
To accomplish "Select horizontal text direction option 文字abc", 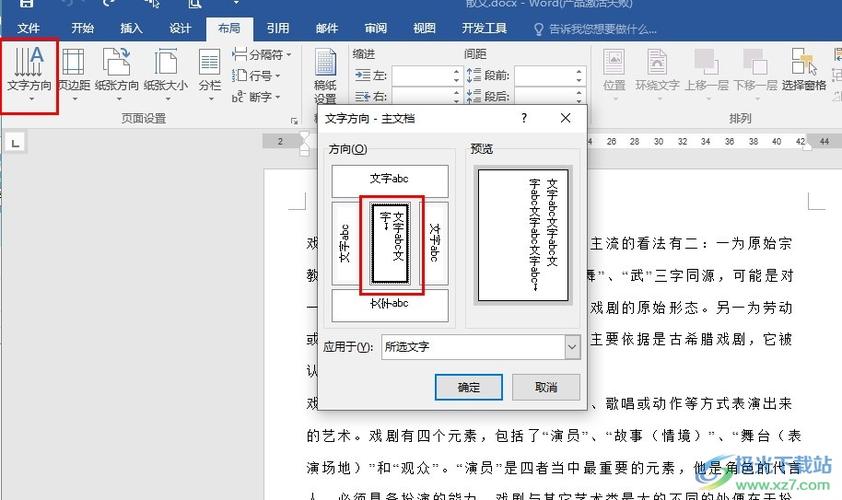I will 390,181.
